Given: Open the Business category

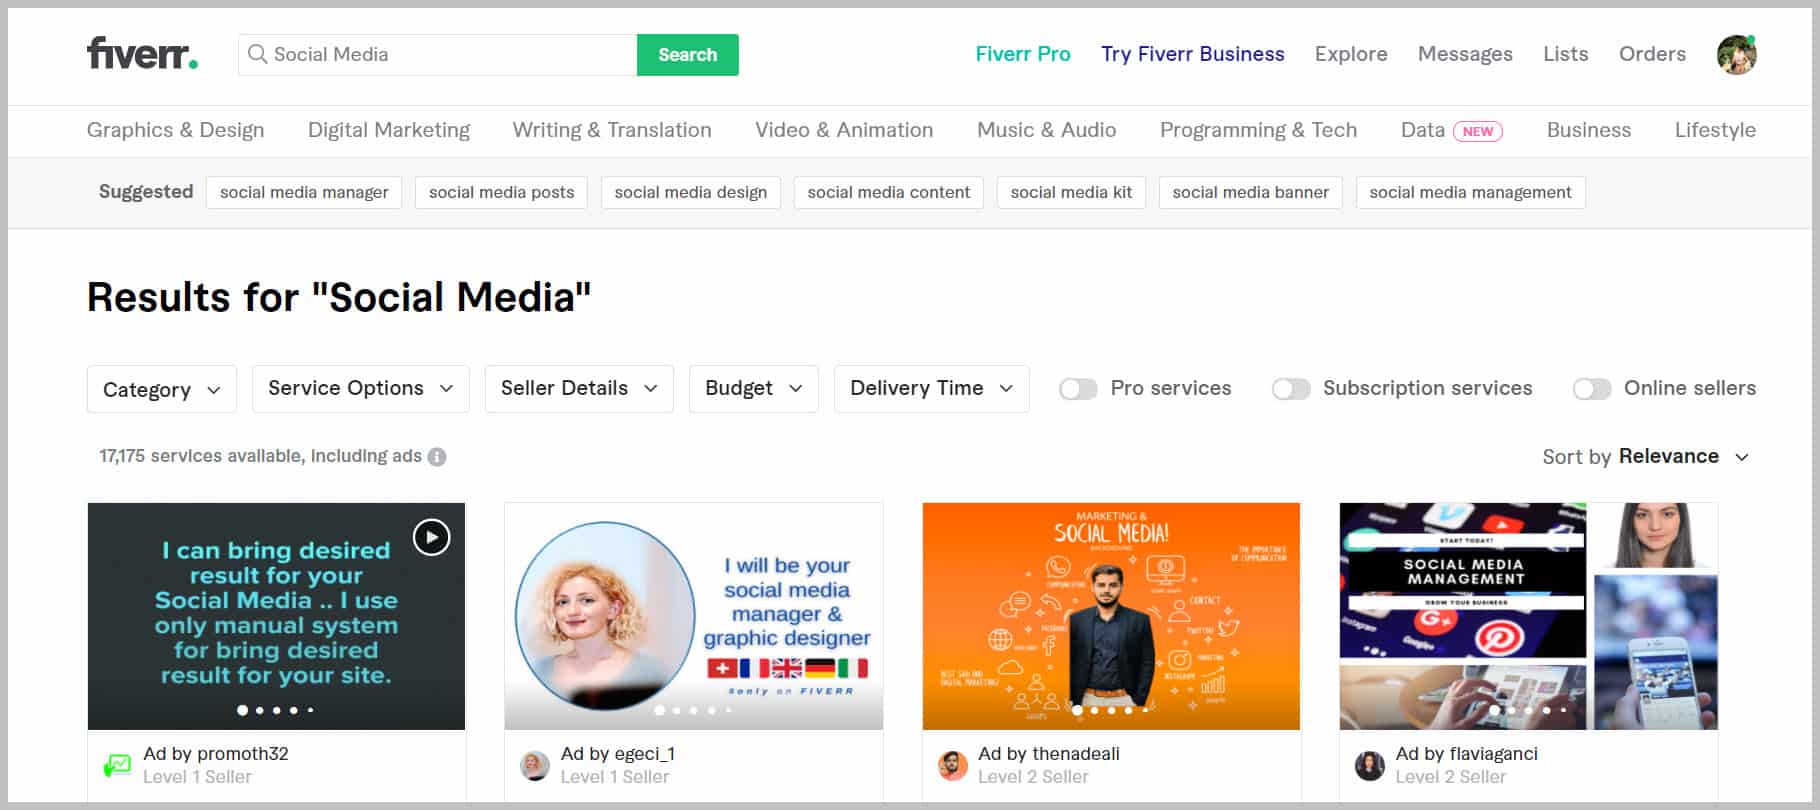Looking at the screenshot, I should click(1588, 130).
